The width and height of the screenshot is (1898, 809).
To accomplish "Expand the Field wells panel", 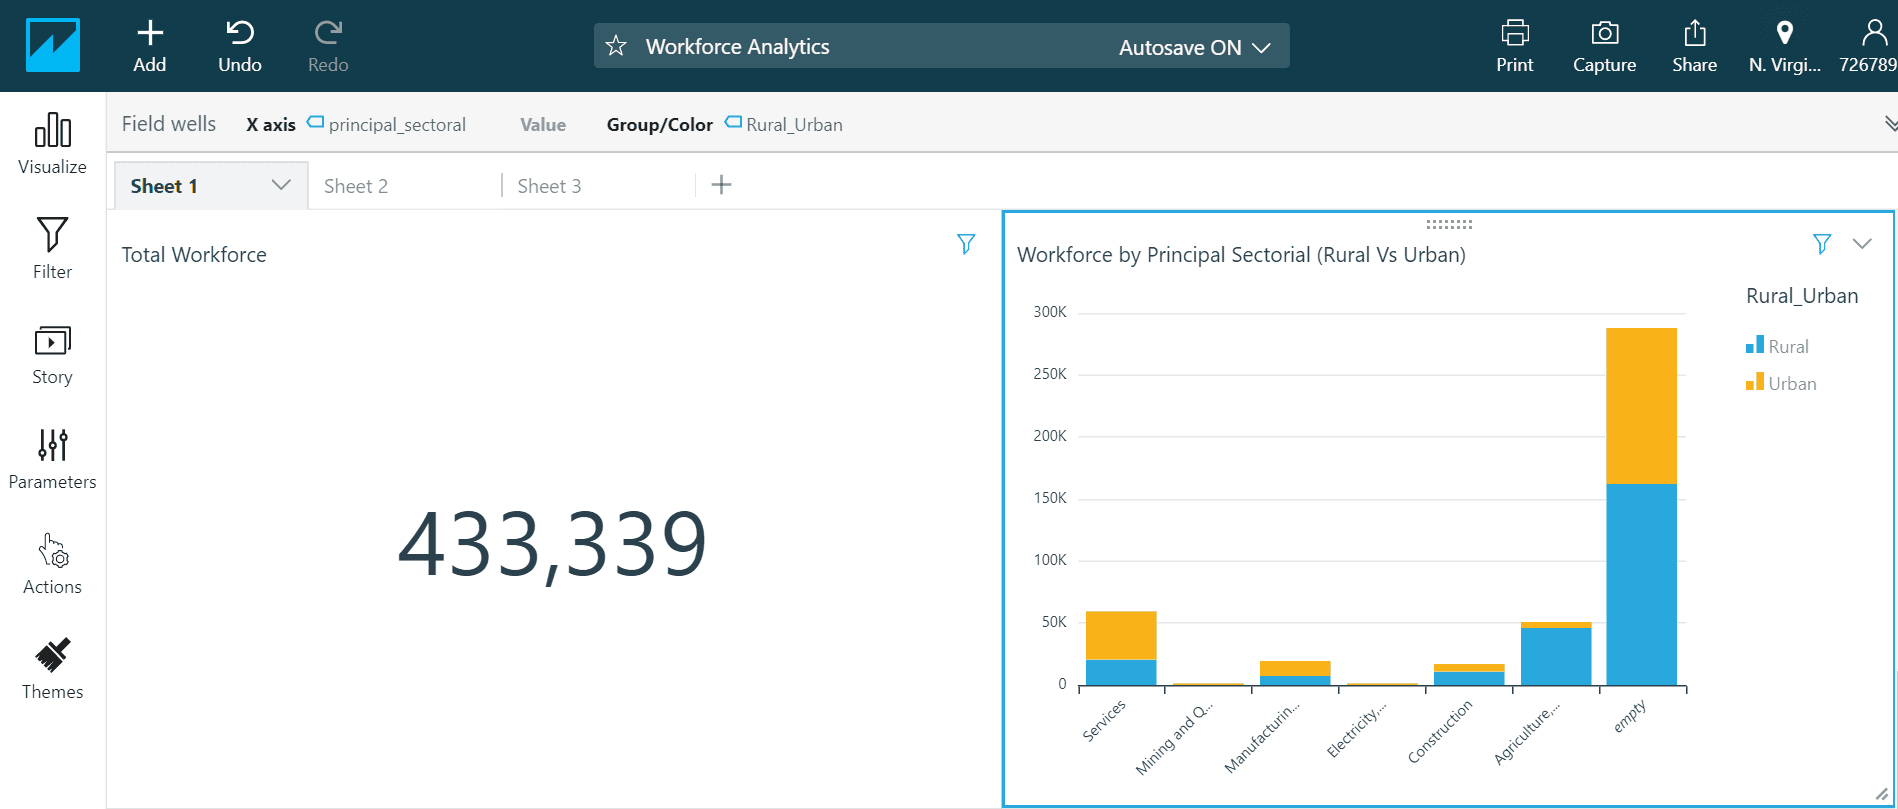I will click(1890, 124).
